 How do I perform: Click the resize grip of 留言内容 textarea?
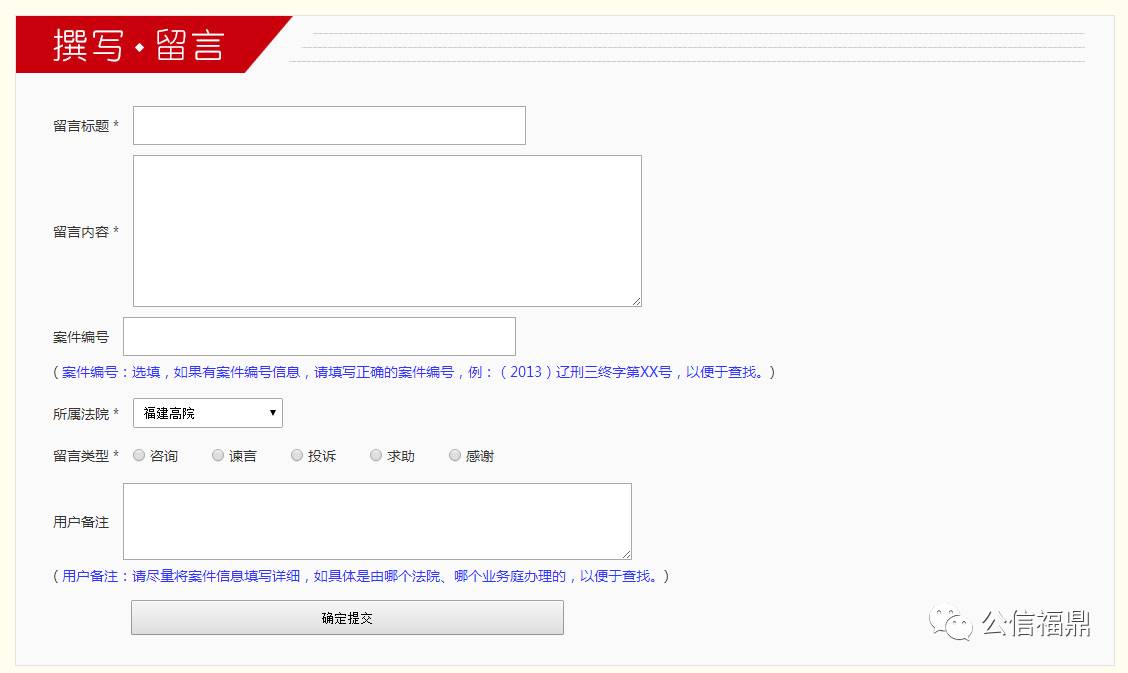(x=637, y=300)
